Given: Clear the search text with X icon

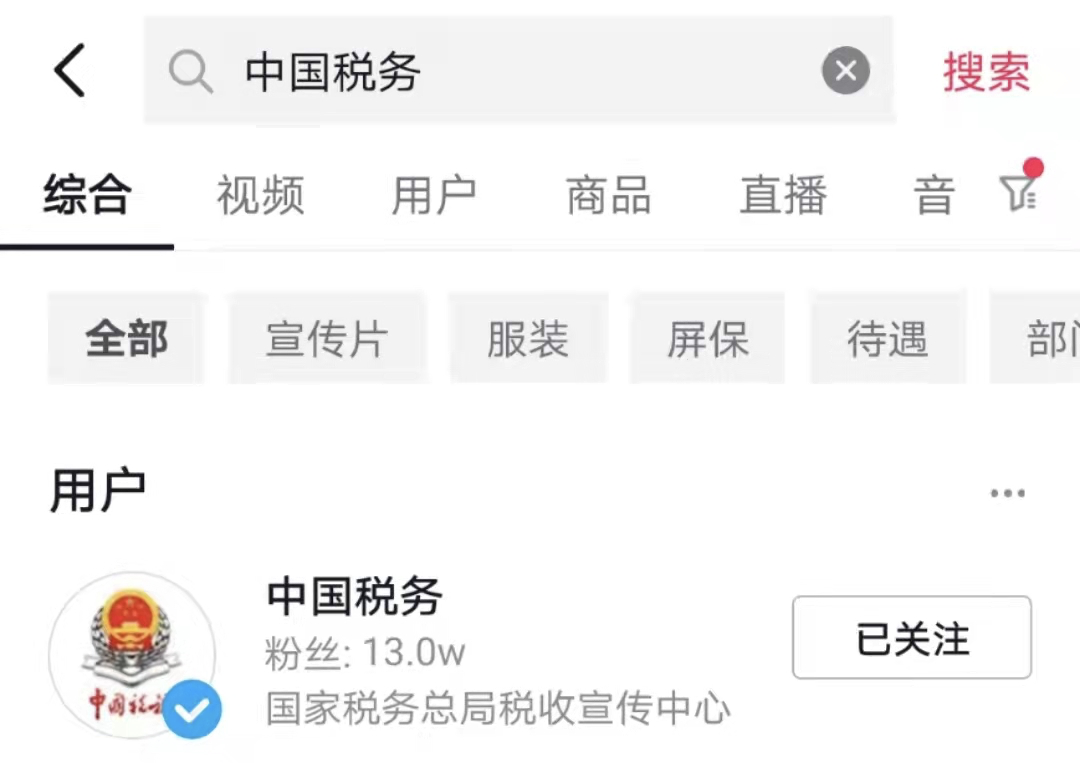Looking at the screenshot, I should coord(846,70).
